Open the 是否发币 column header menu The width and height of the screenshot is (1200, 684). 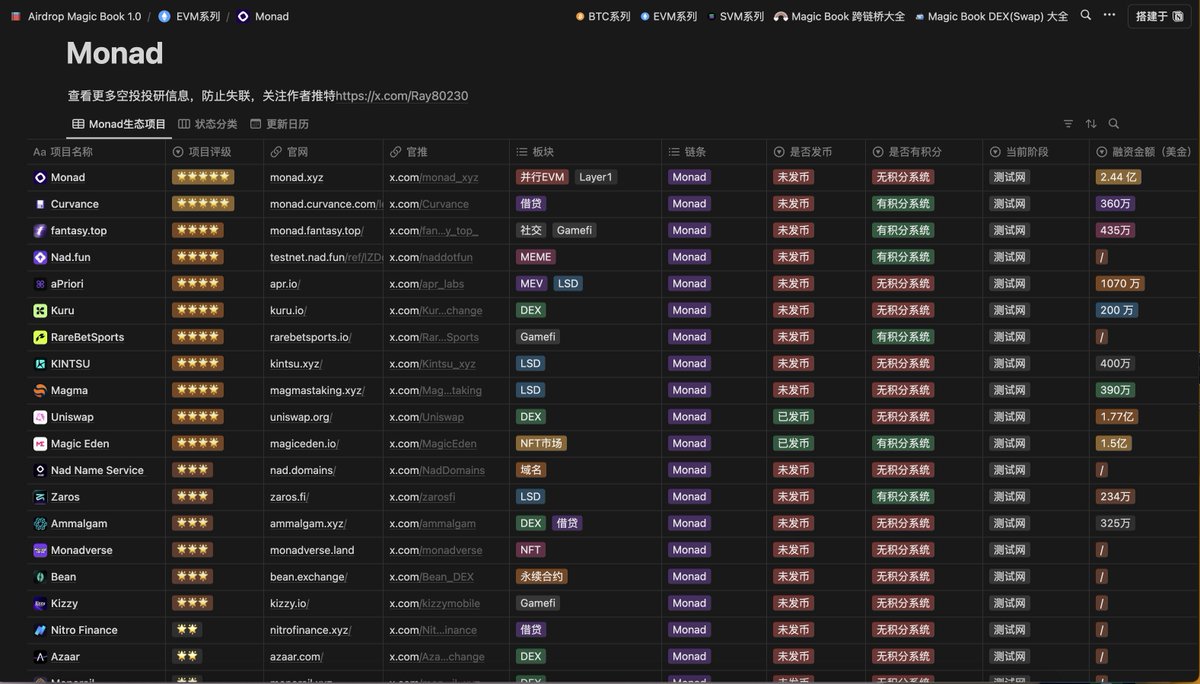(816, 152)
